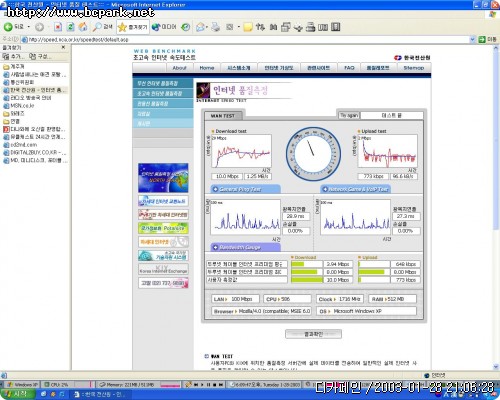This screenshot has height=400, width=500.
Task: Open the Sitemap nav tab
Action: 413,68
